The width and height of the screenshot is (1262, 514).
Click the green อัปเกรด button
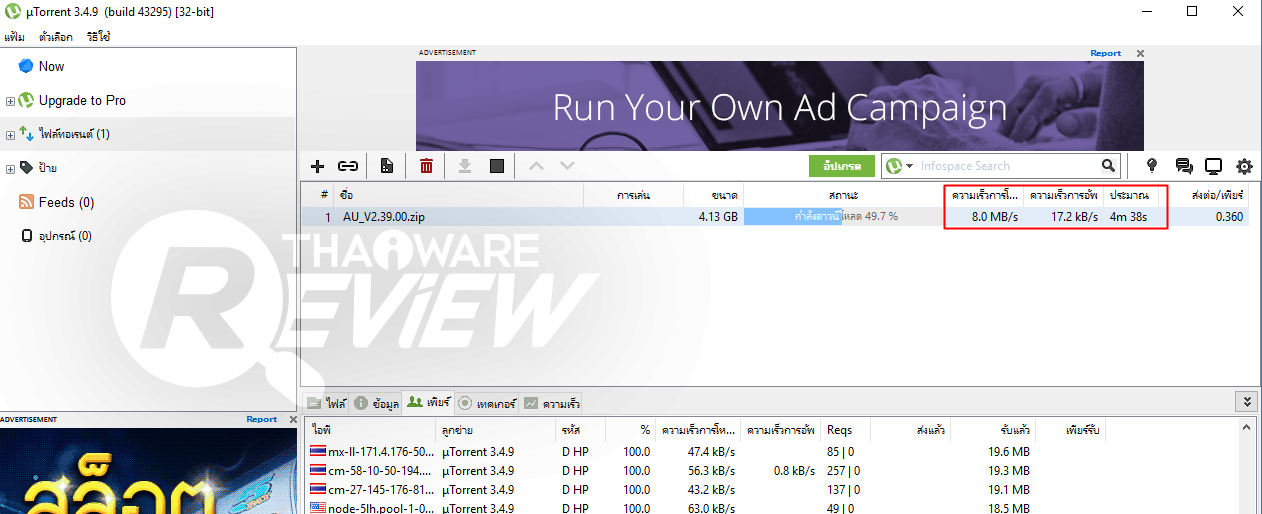tap(842, 166)
